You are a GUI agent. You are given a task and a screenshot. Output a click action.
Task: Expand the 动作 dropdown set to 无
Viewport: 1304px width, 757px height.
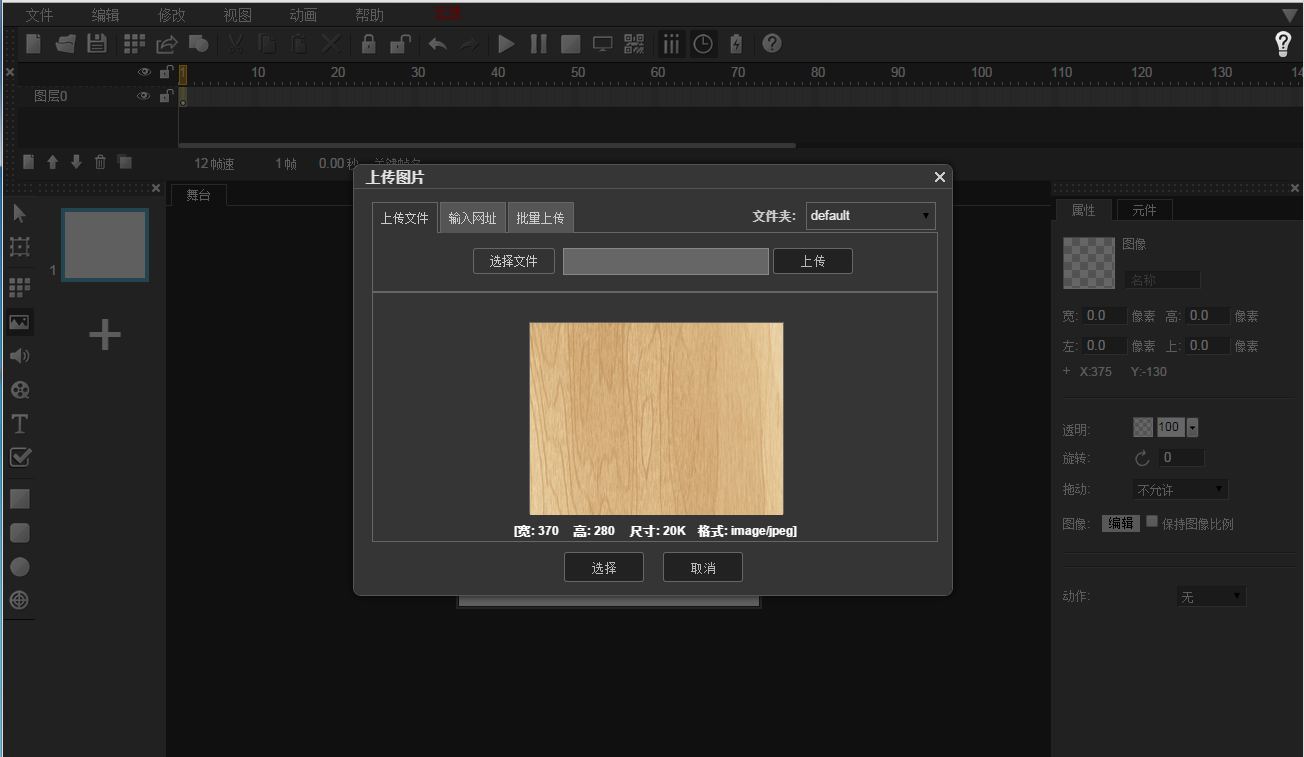(1211, 597)
